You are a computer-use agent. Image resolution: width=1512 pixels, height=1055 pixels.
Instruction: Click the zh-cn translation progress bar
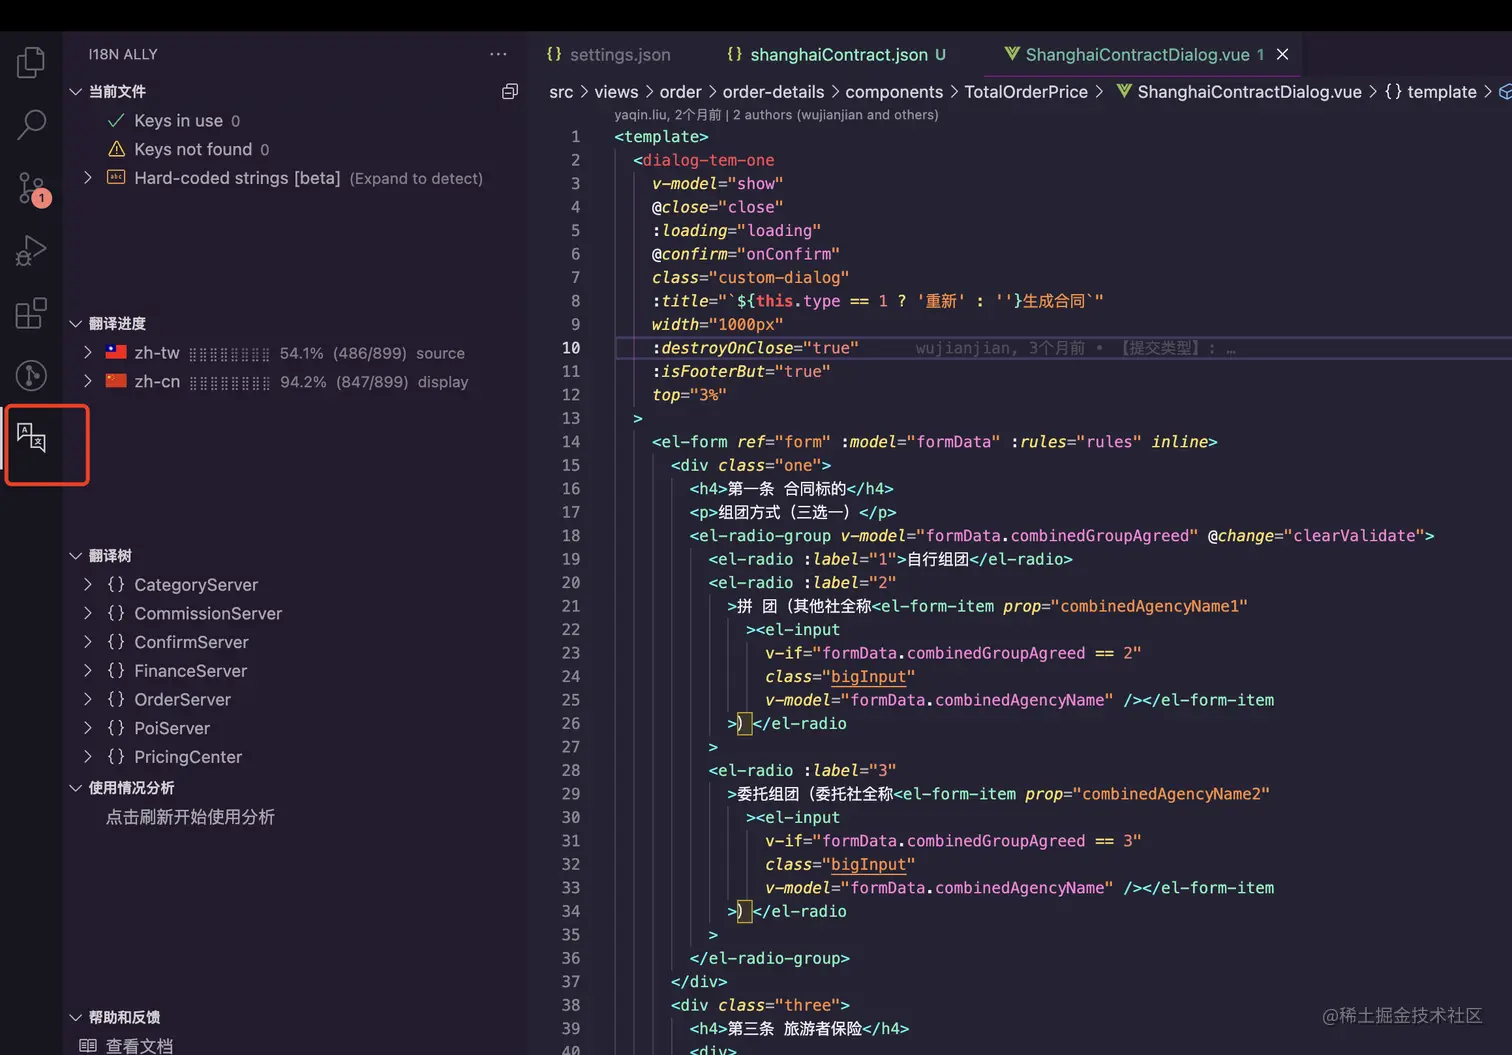229,382
